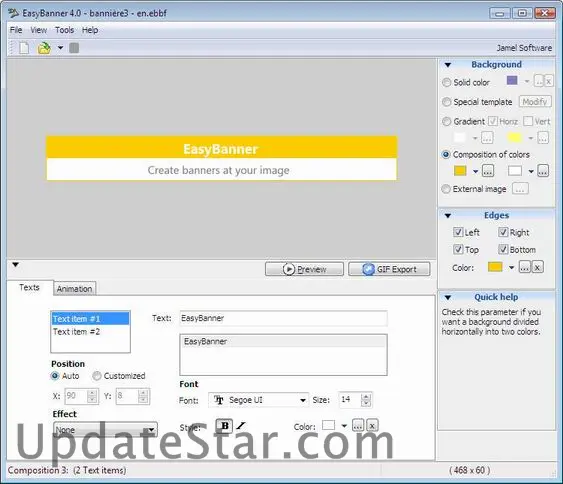Toggle the Horiz gradient checkbox
This screenshot has width=563, height=484.
pyautogui.click(x=493, y=121)
